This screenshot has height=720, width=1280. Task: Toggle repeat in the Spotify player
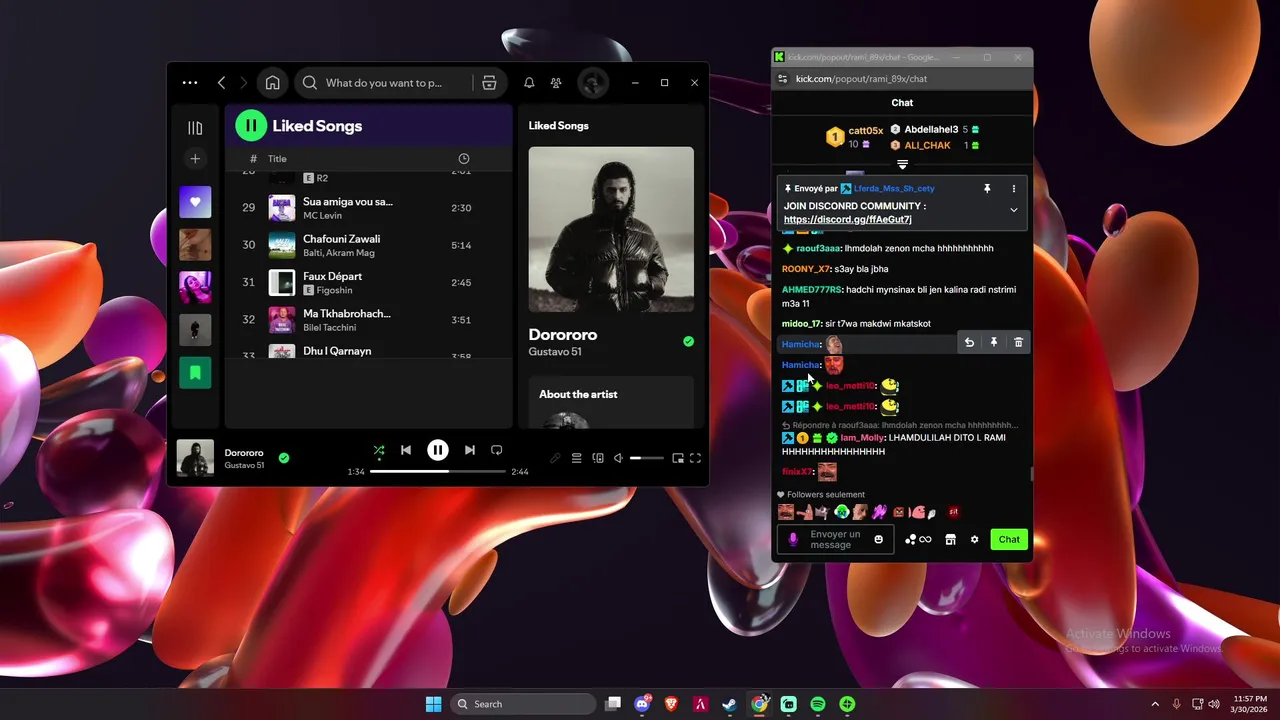pyautogui.click(x=497, y=450)
